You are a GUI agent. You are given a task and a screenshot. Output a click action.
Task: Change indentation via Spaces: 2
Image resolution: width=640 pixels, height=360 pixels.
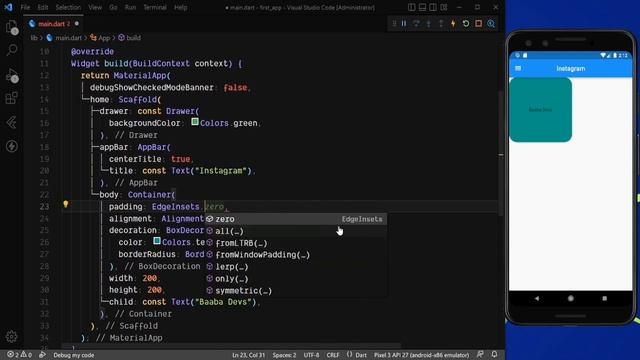[x=284, y=355]
